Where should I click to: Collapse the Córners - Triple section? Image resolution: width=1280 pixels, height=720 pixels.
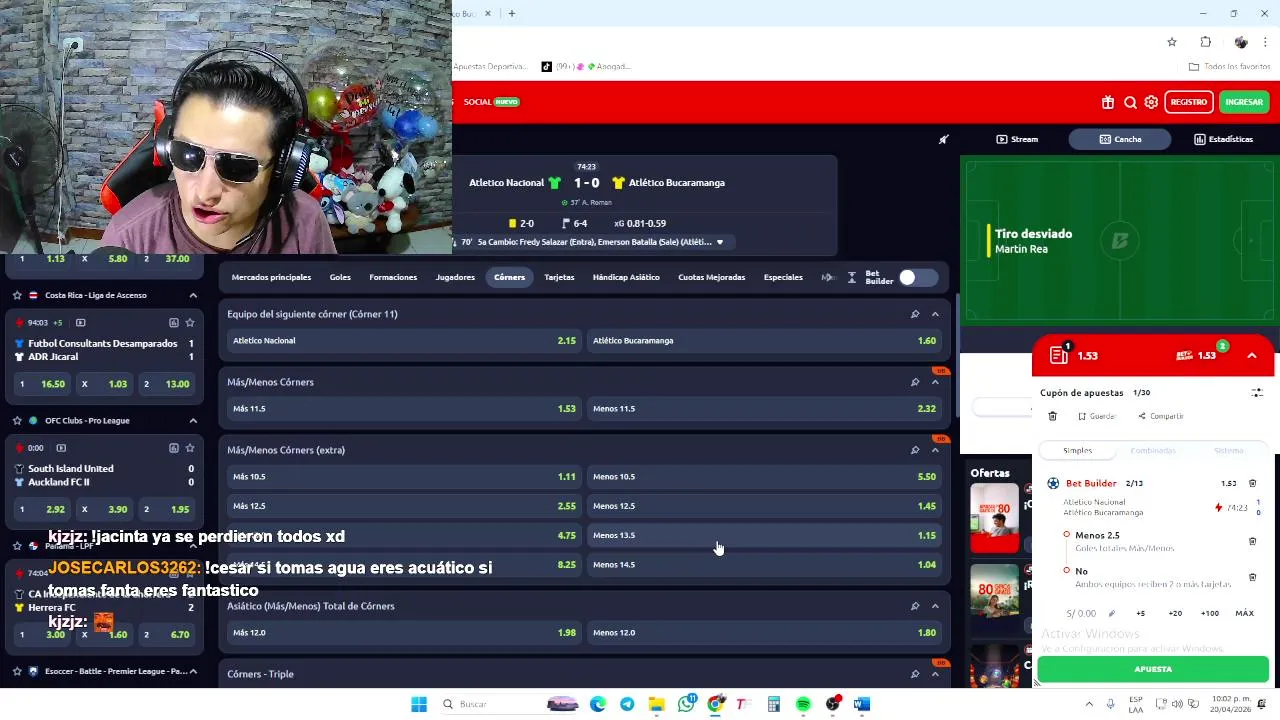pos(935,674)
